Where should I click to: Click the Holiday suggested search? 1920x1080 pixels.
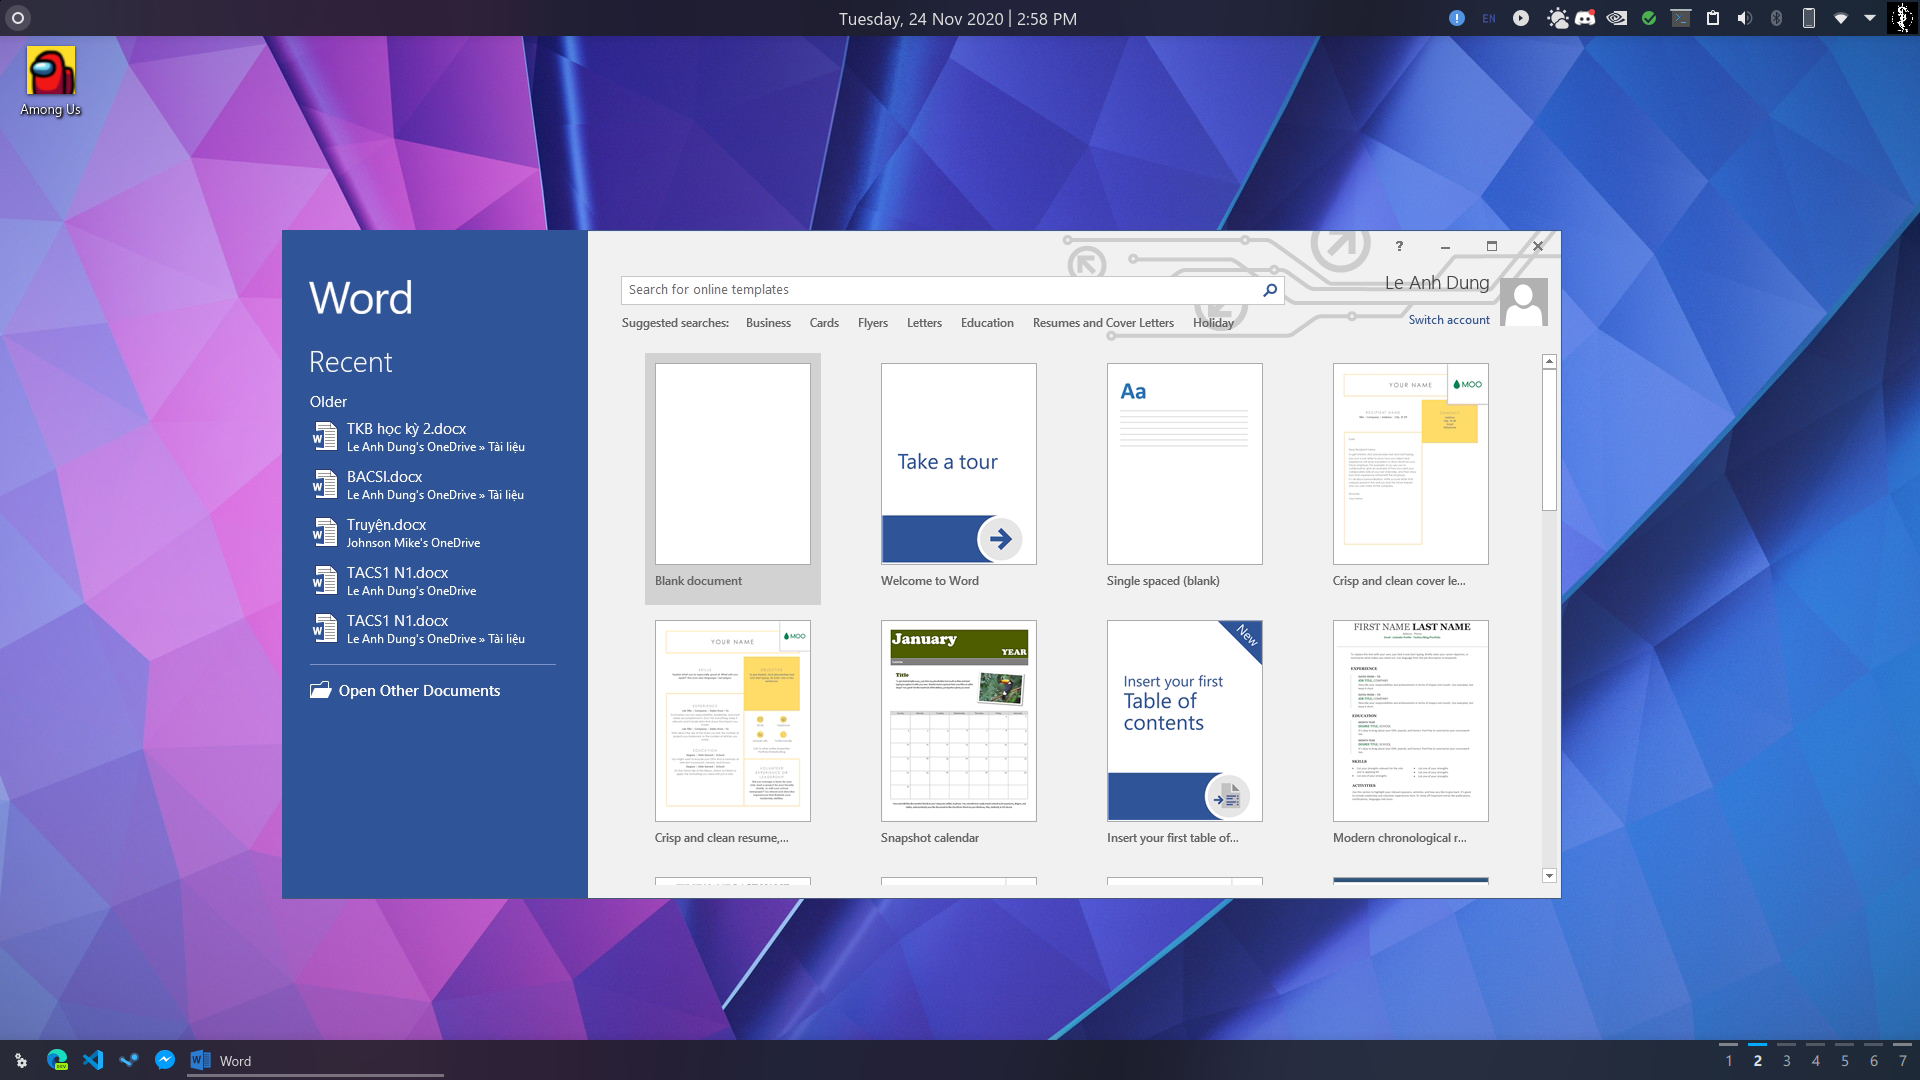tap(1213, 323)
